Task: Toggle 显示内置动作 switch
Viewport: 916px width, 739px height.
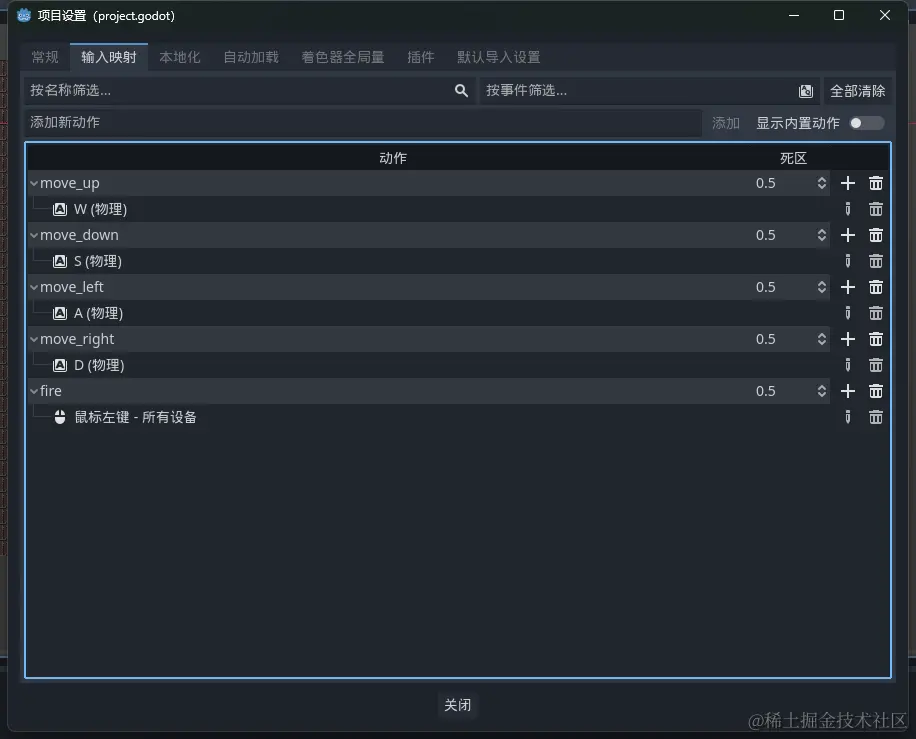Action: (x=867, y=123)
